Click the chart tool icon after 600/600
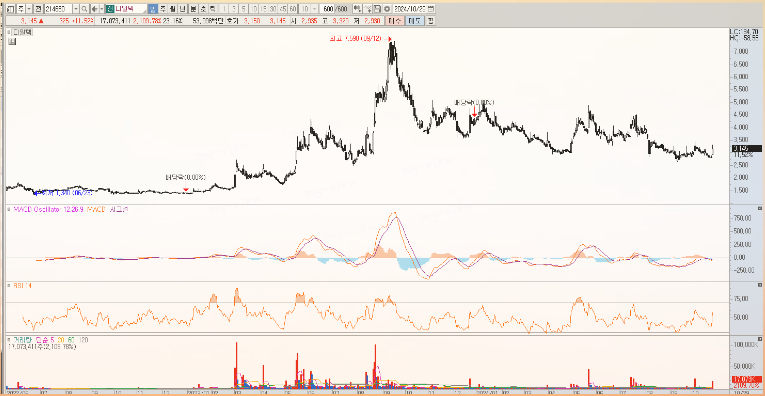The width and height of the screenshot is (765, 396). click(x=358, y=9)
